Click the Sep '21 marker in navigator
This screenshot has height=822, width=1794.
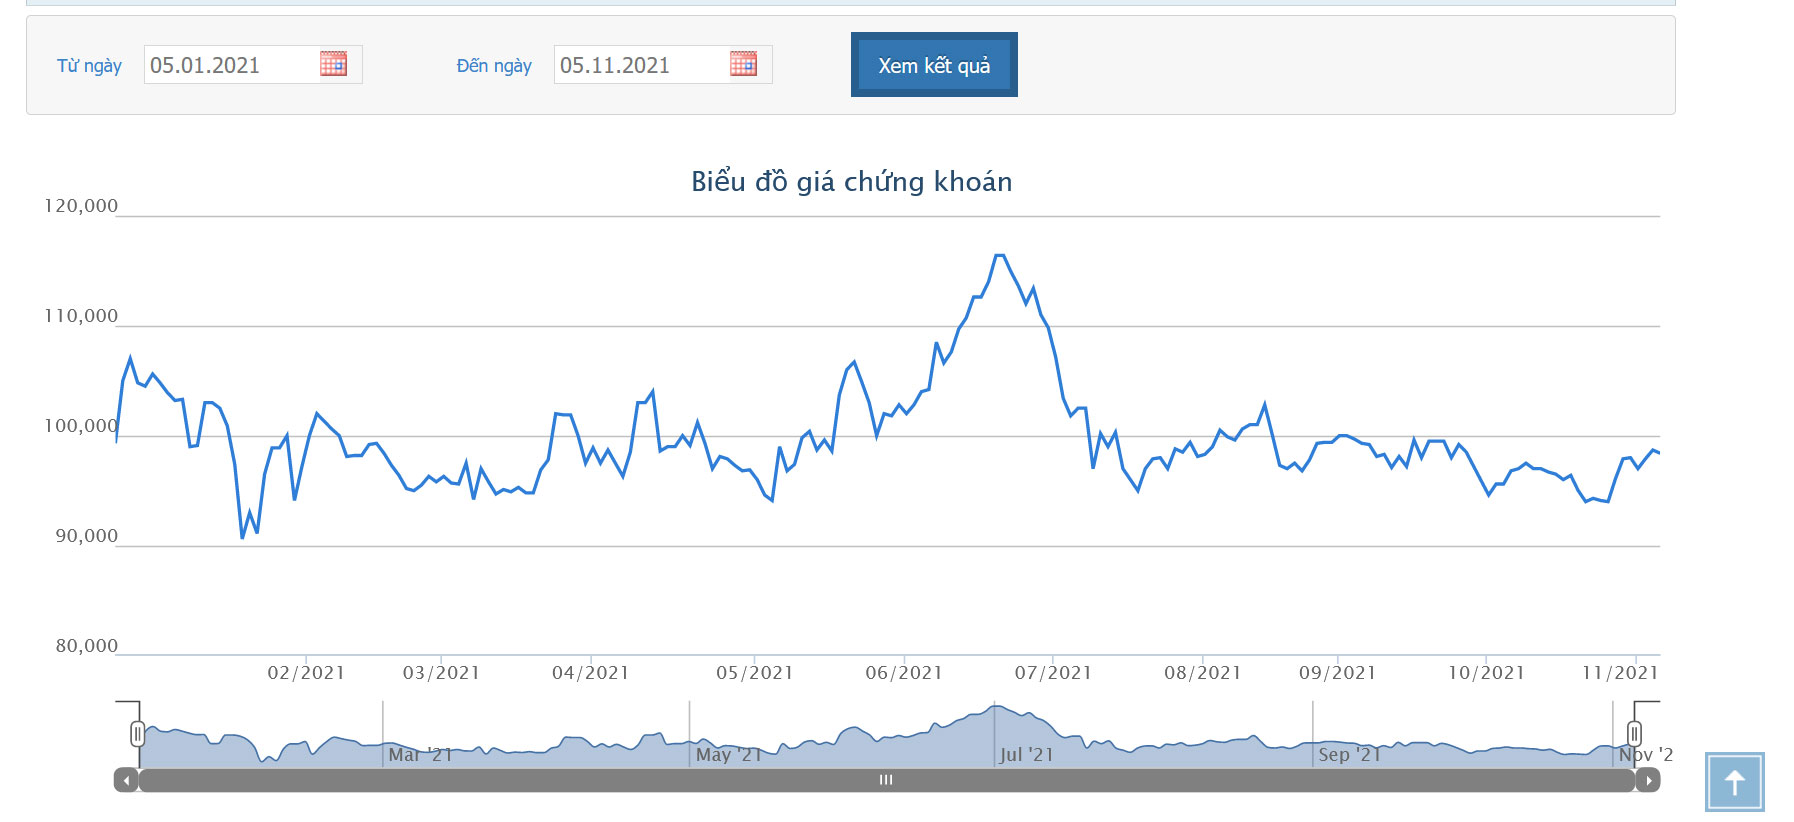point(1349,755)
